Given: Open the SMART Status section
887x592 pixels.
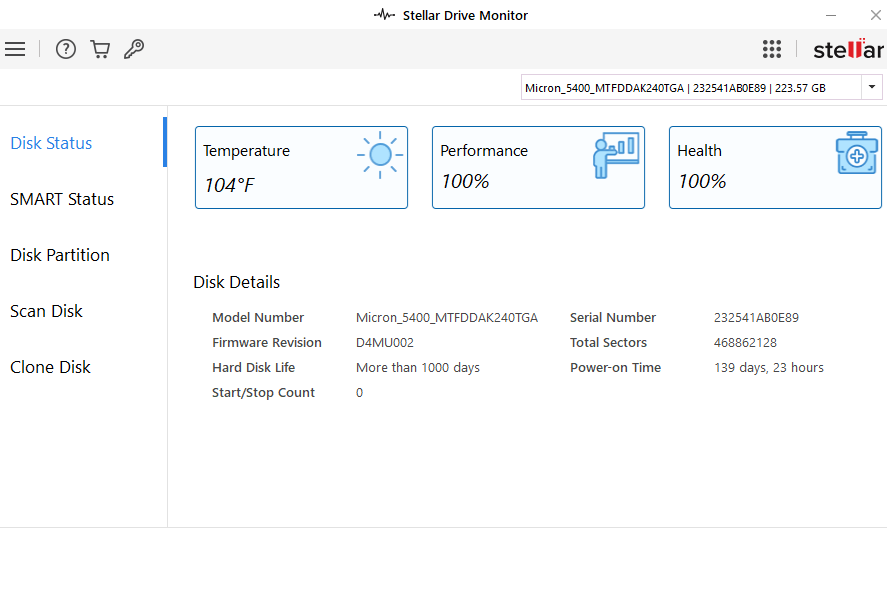Looking at the screenshot, I should (x=62, y=199).
